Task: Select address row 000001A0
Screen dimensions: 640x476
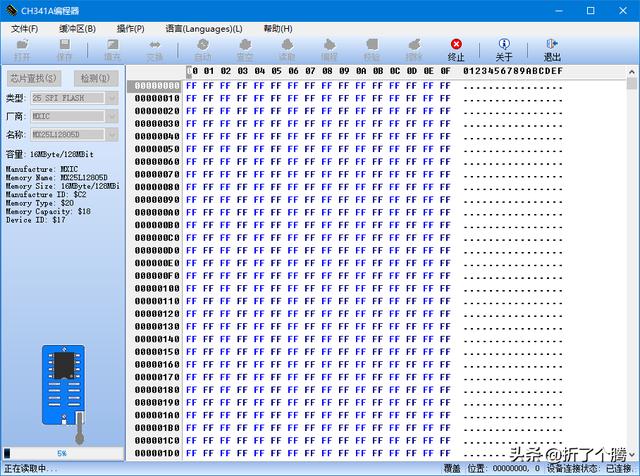Action: click(157, 415)
